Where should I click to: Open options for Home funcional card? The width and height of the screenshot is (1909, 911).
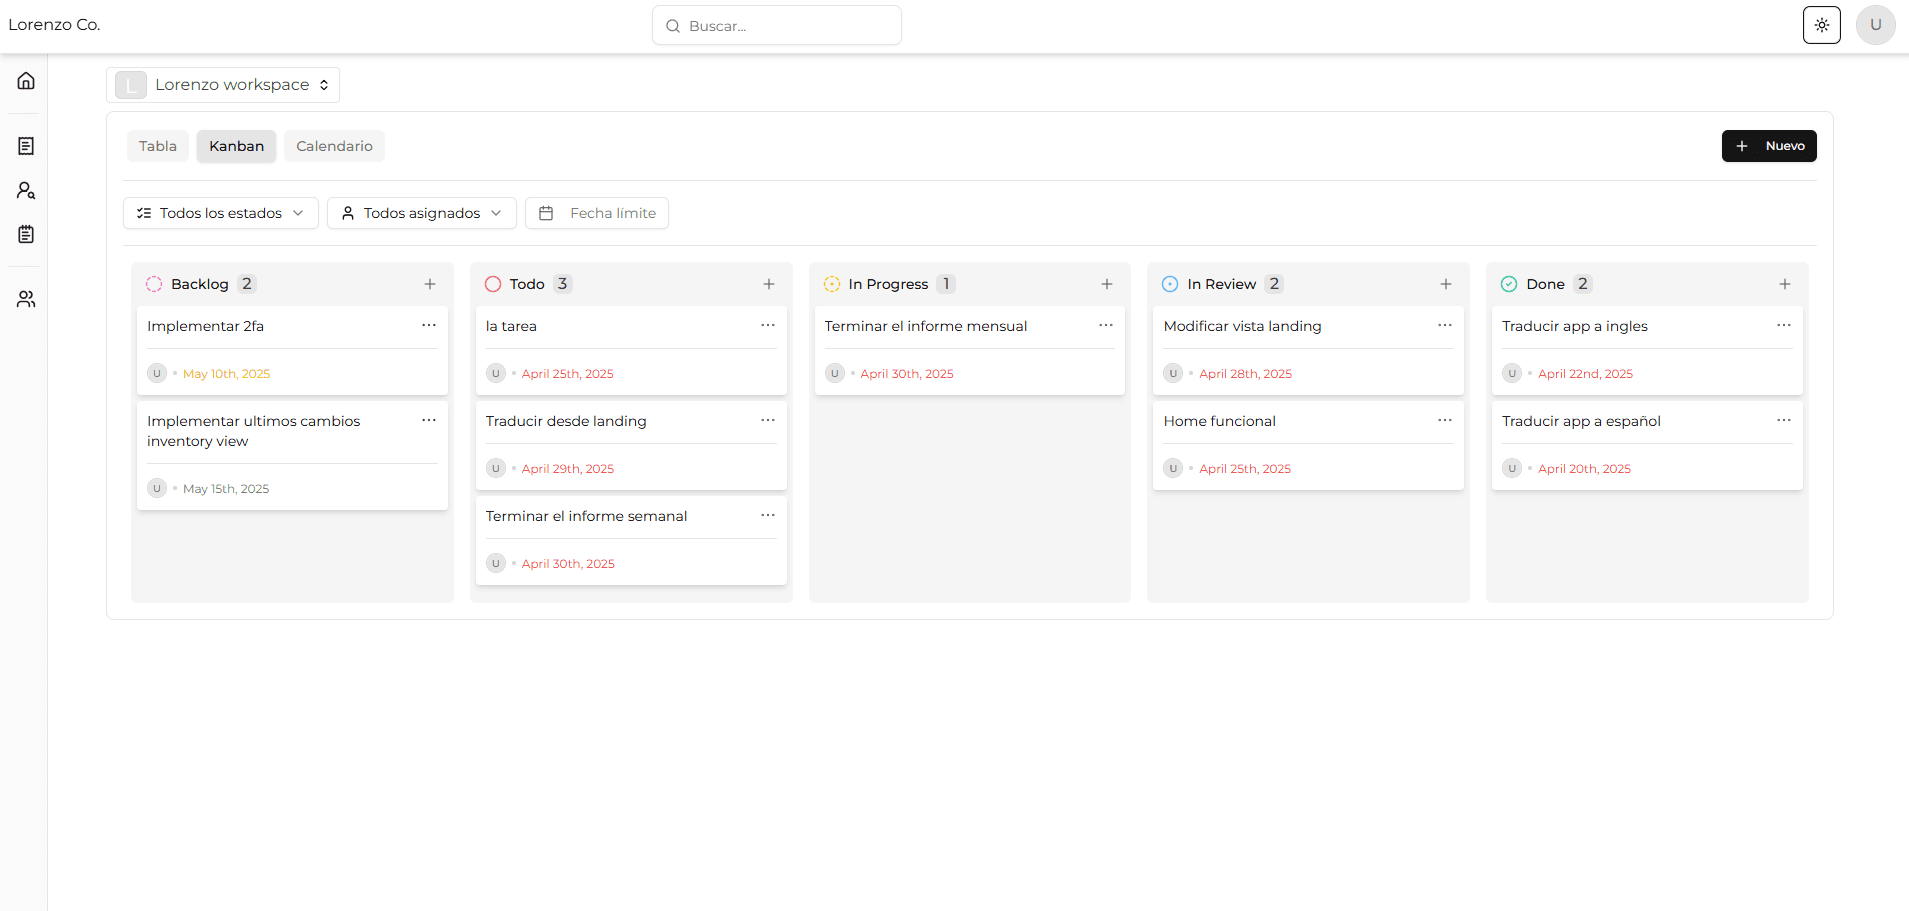pyautogui.click(x=1445, y=421)
